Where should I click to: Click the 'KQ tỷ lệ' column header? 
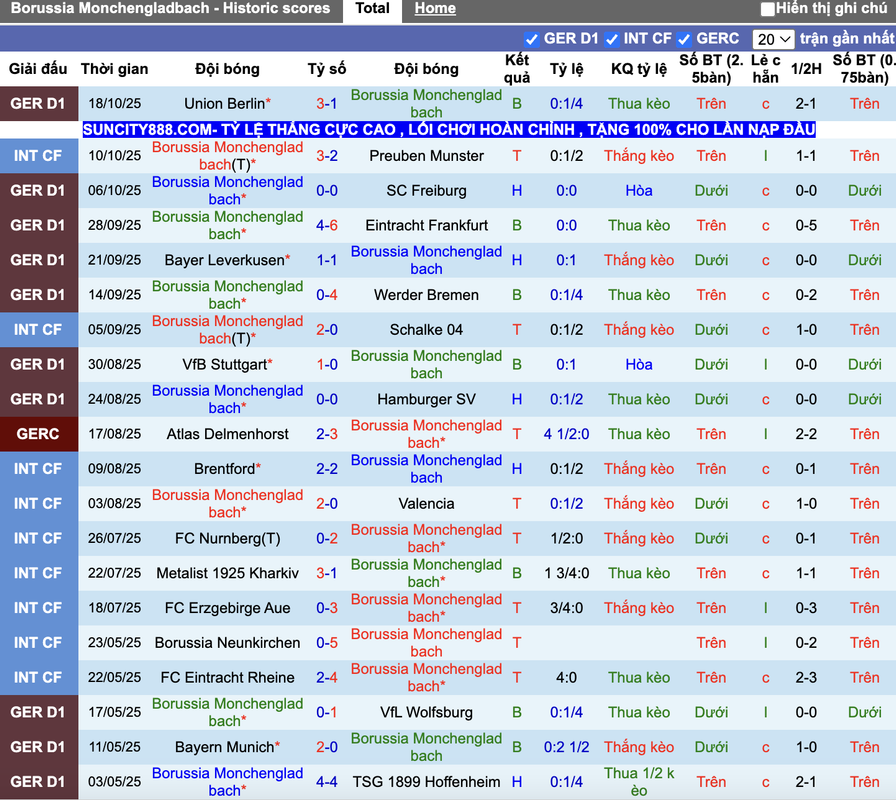(639, 69)
